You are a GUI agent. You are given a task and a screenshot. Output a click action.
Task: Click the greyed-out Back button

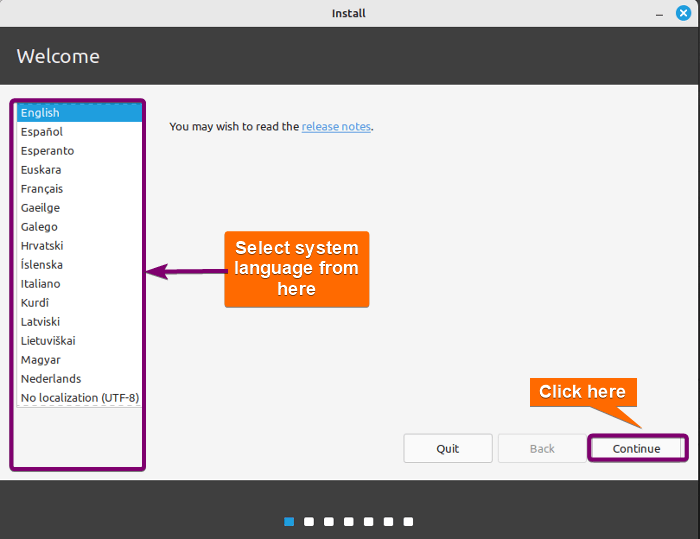pyautogui.click(x=542, y=448)
